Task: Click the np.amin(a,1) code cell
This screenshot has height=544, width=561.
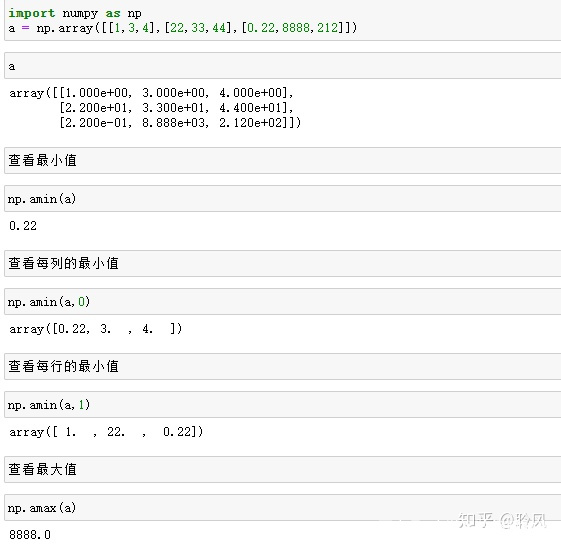Action: pos(283,404)
